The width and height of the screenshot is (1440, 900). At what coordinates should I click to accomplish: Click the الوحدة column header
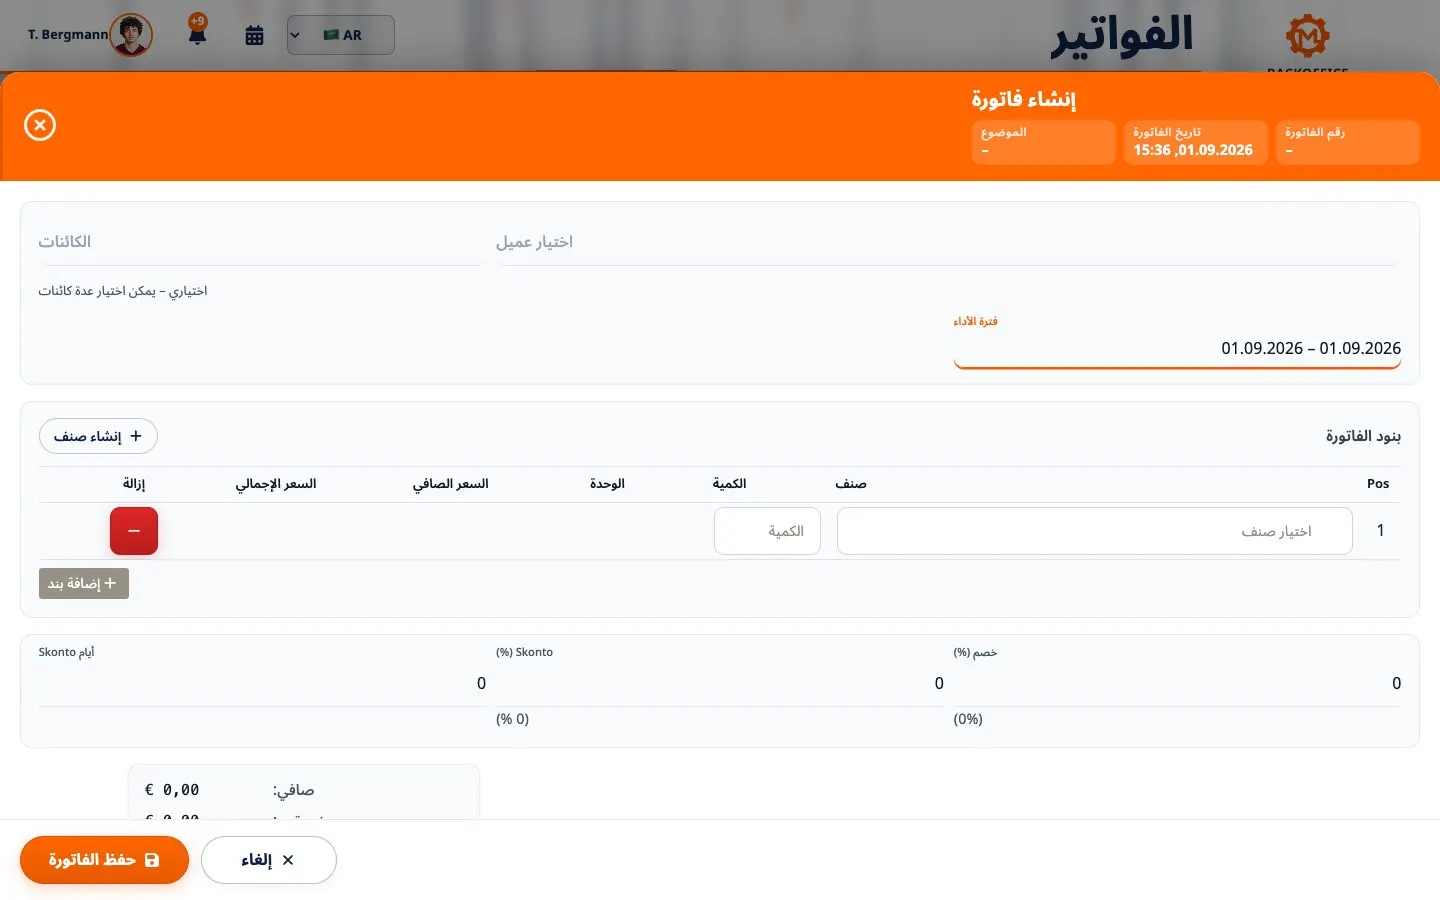[x=607, y=484]
